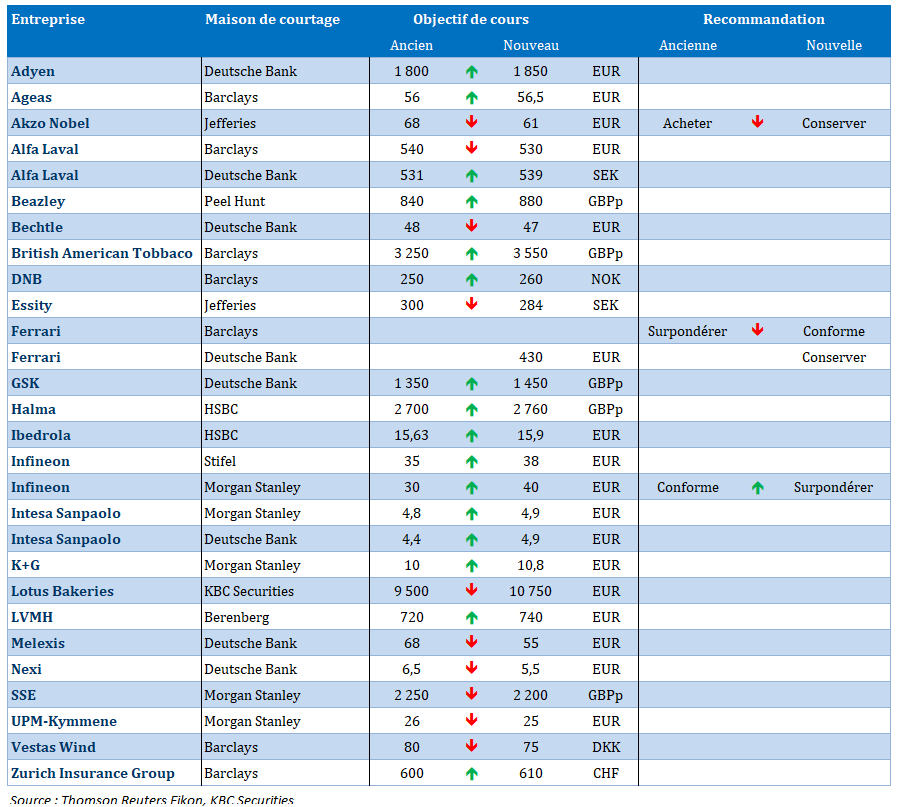Viewport: 897px width, 807px height.
Task: Select the 430 target for Ferrari
Action: pyautogui.click(x=530, y=357)
